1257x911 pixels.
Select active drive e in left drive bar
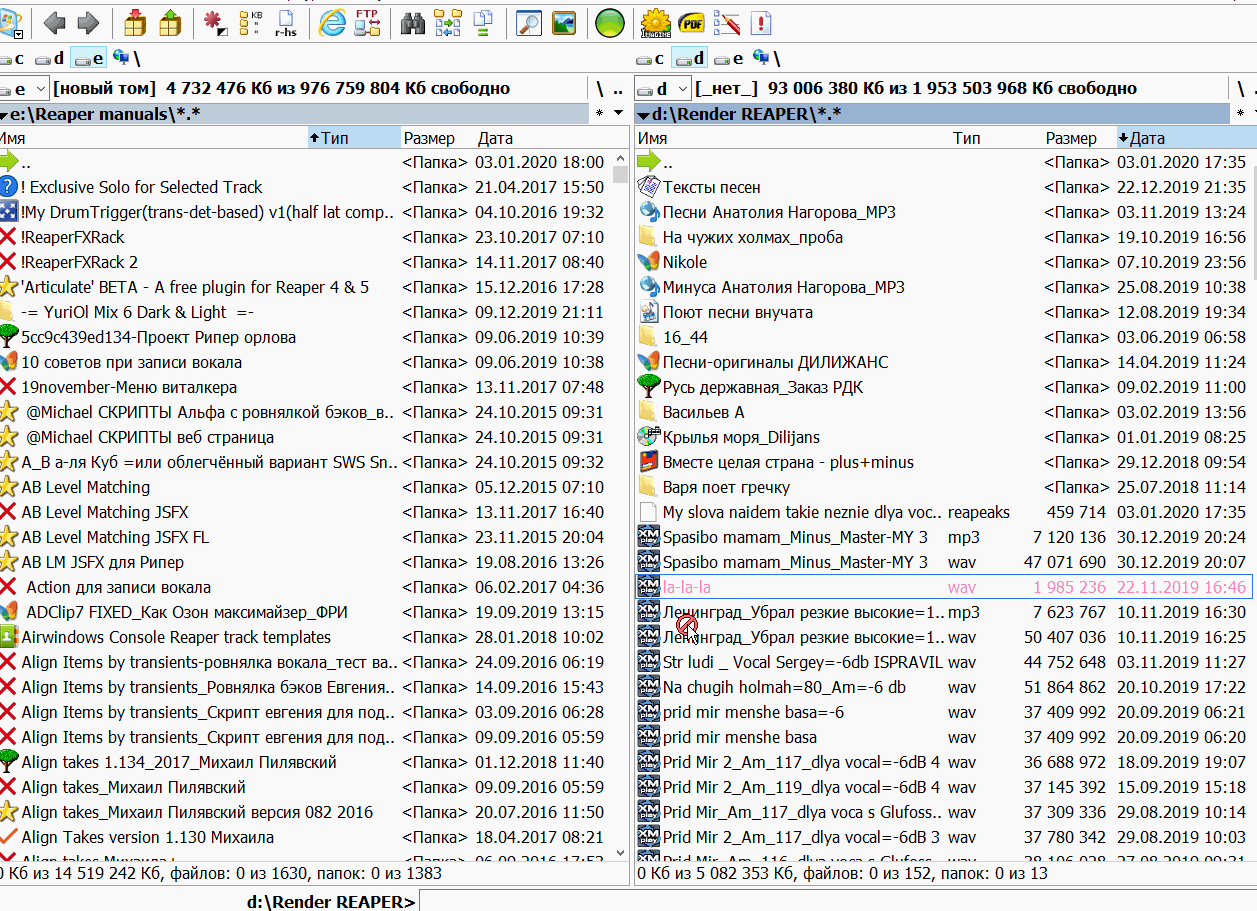coord(88,59)
